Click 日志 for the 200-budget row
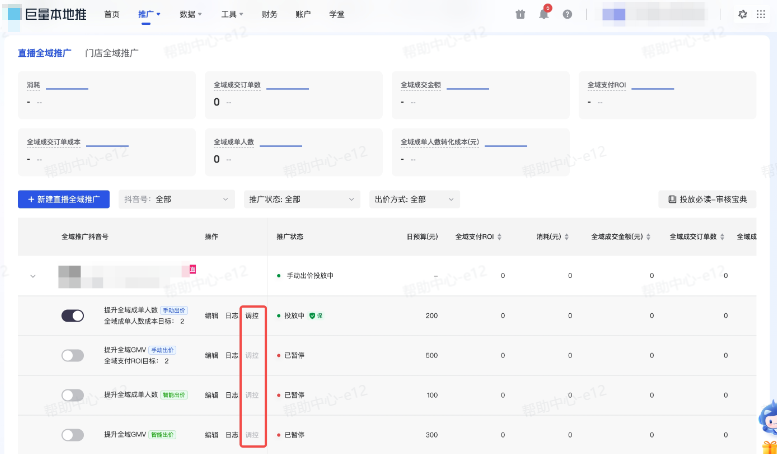The width and height of the screenshot is (777, 454). (x=232, y=316)
